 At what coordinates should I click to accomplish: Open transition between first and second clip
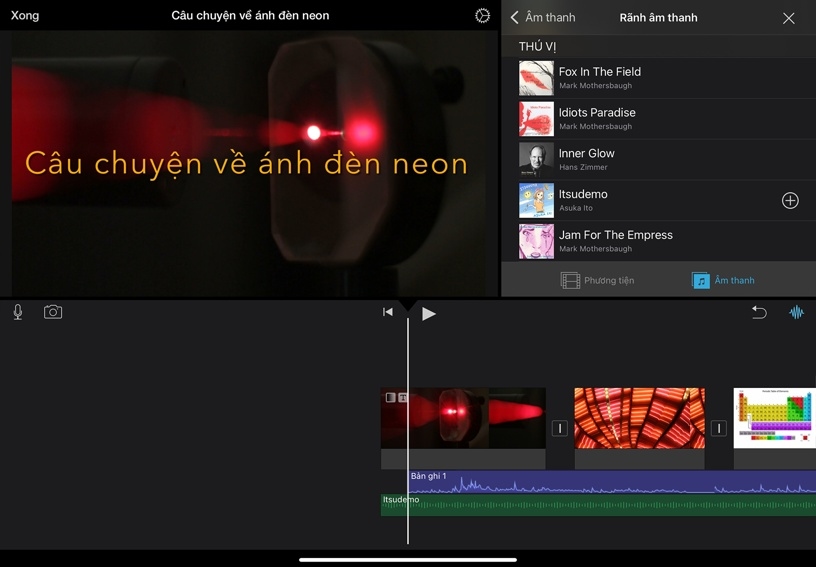pos(560,428)
